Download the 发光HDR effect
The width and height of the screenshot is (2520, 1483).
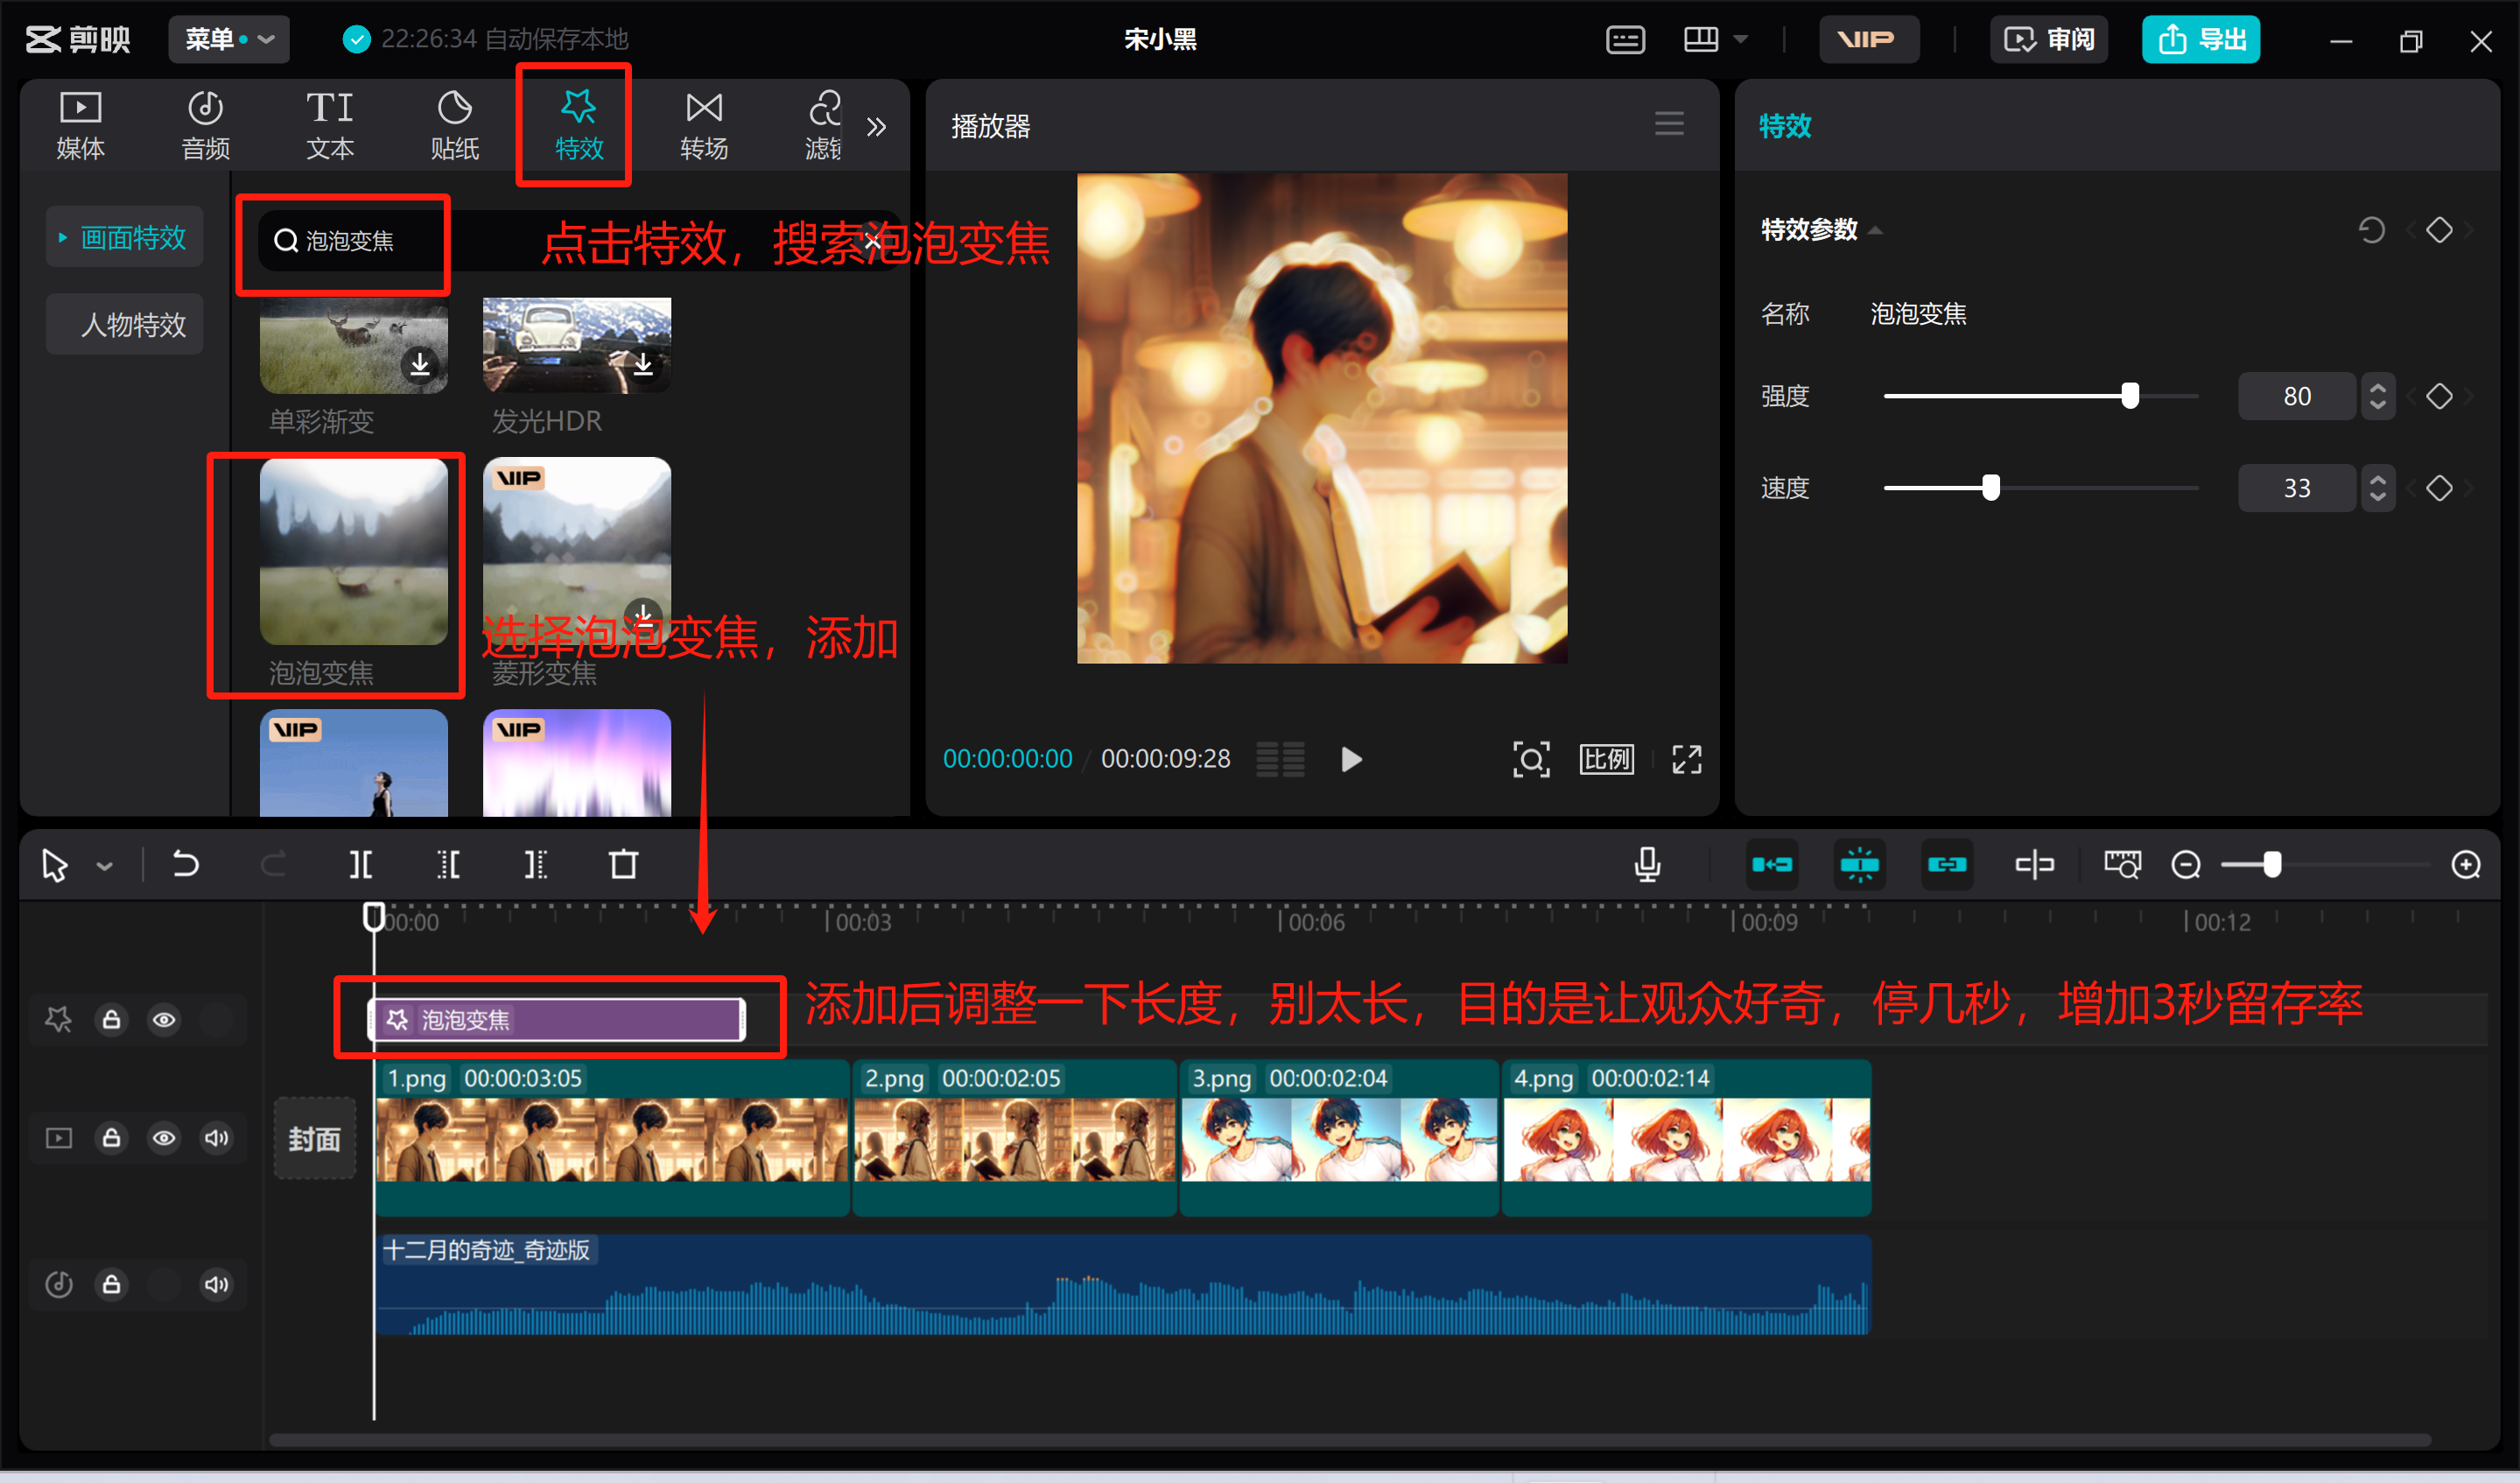pos(643,364)
